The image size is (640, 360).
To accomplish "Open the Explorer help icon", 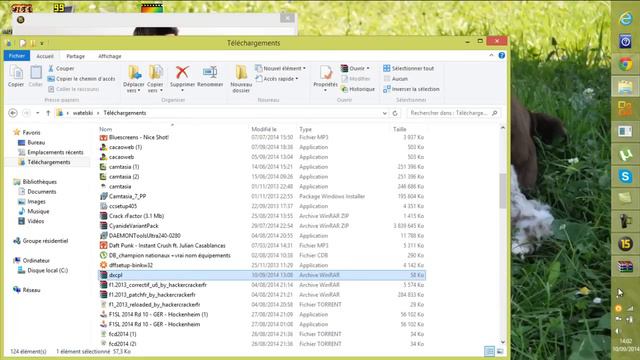I will coord(502,56).
